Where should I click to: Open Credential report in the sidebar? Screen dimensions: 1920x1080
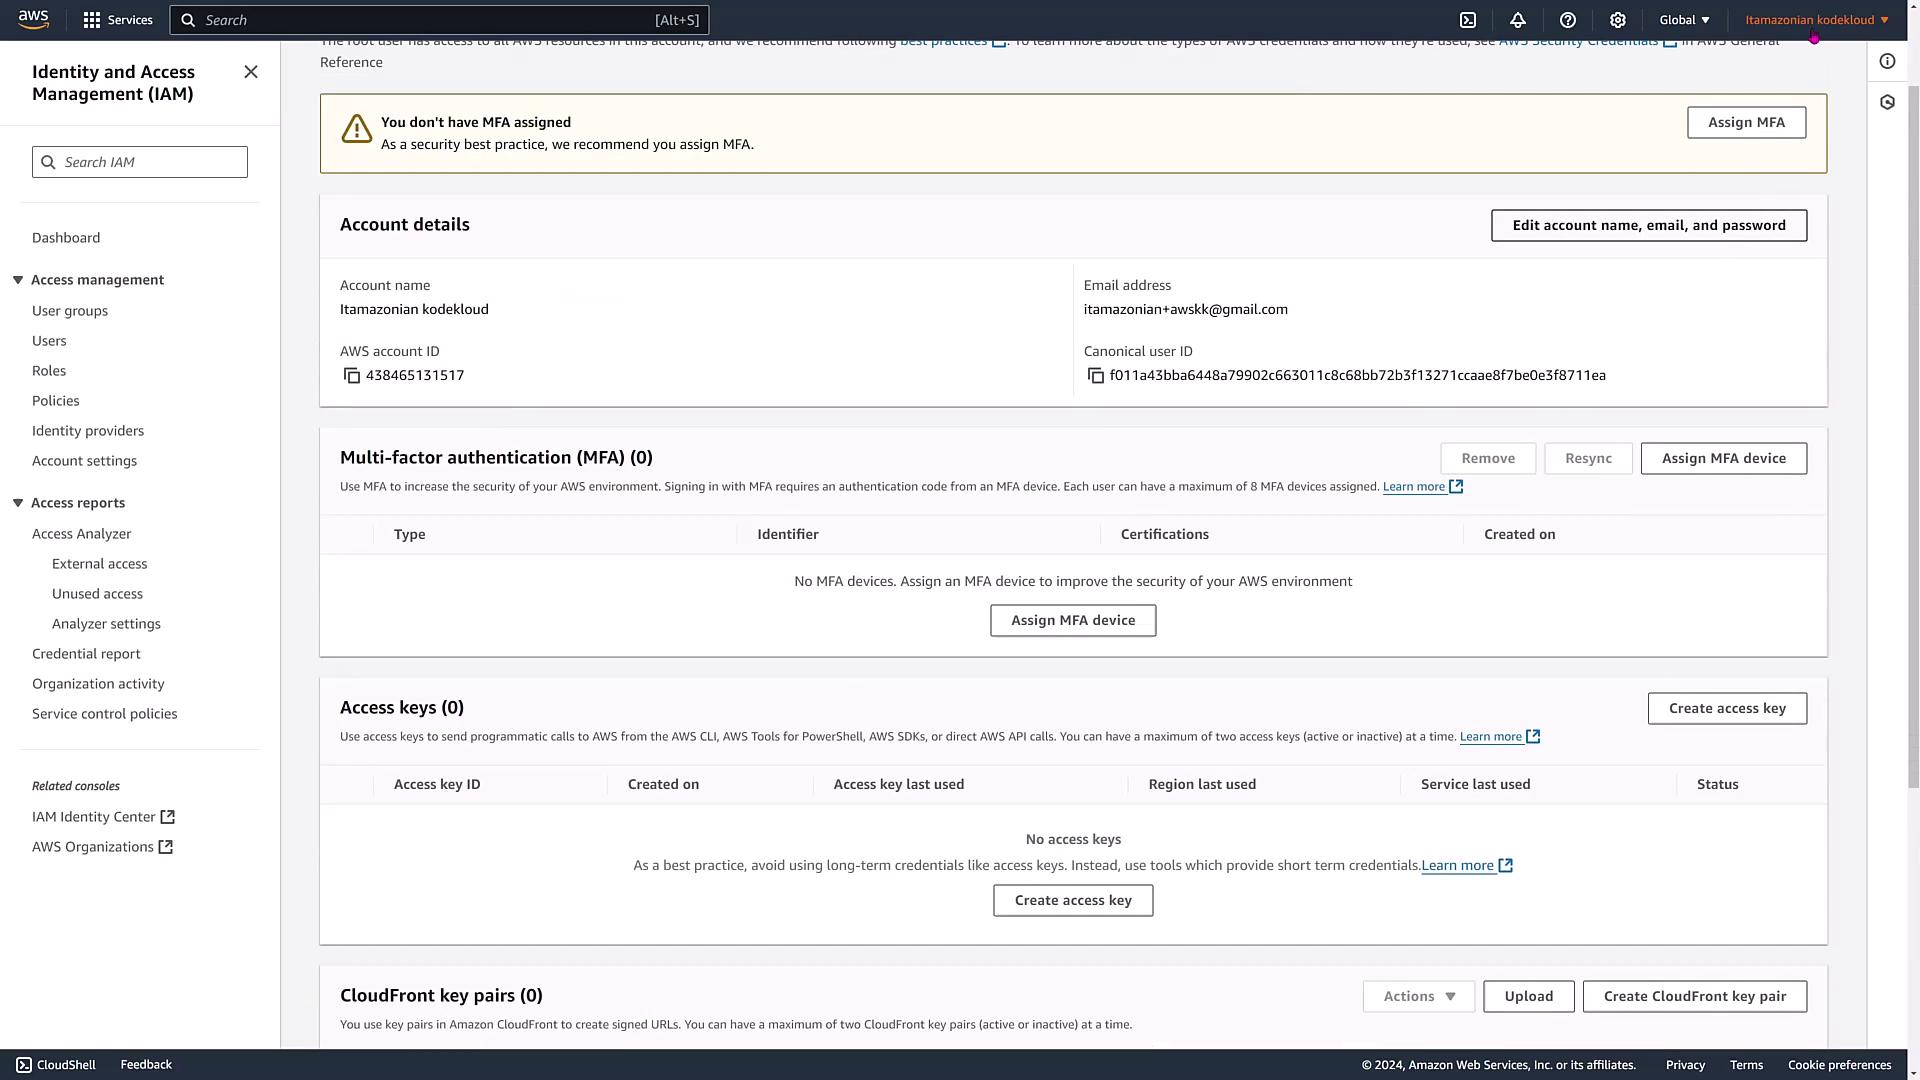point(86,654)
